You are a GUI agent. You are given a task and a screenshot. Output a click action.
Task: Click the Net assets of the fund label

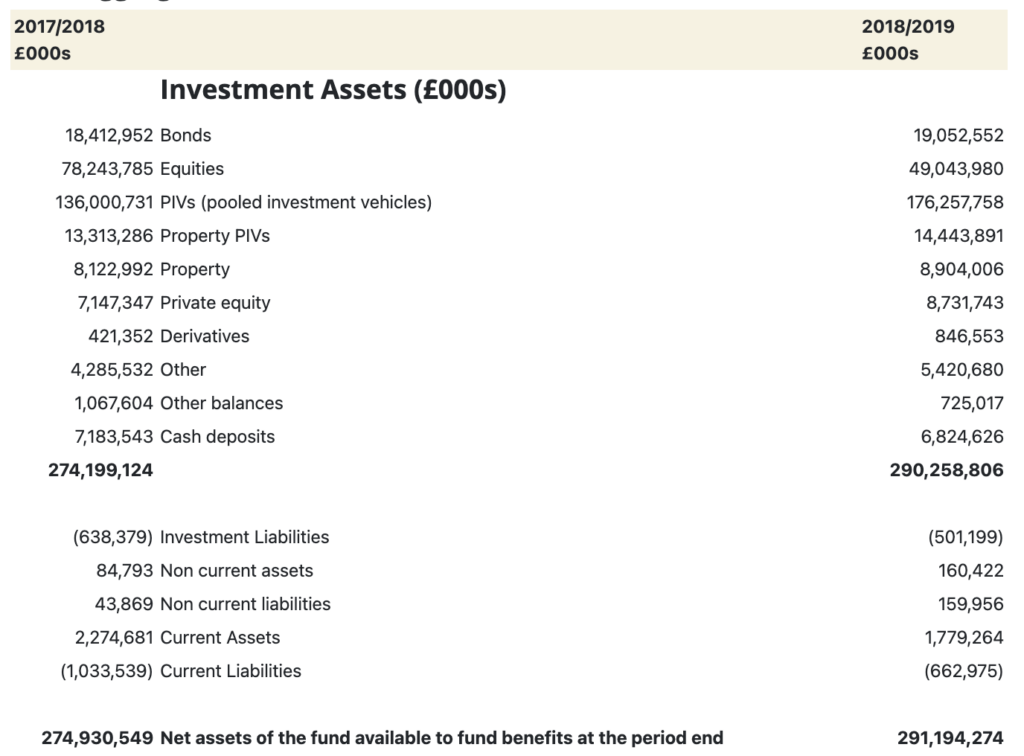pyautogui.click(x=441, y=738)
